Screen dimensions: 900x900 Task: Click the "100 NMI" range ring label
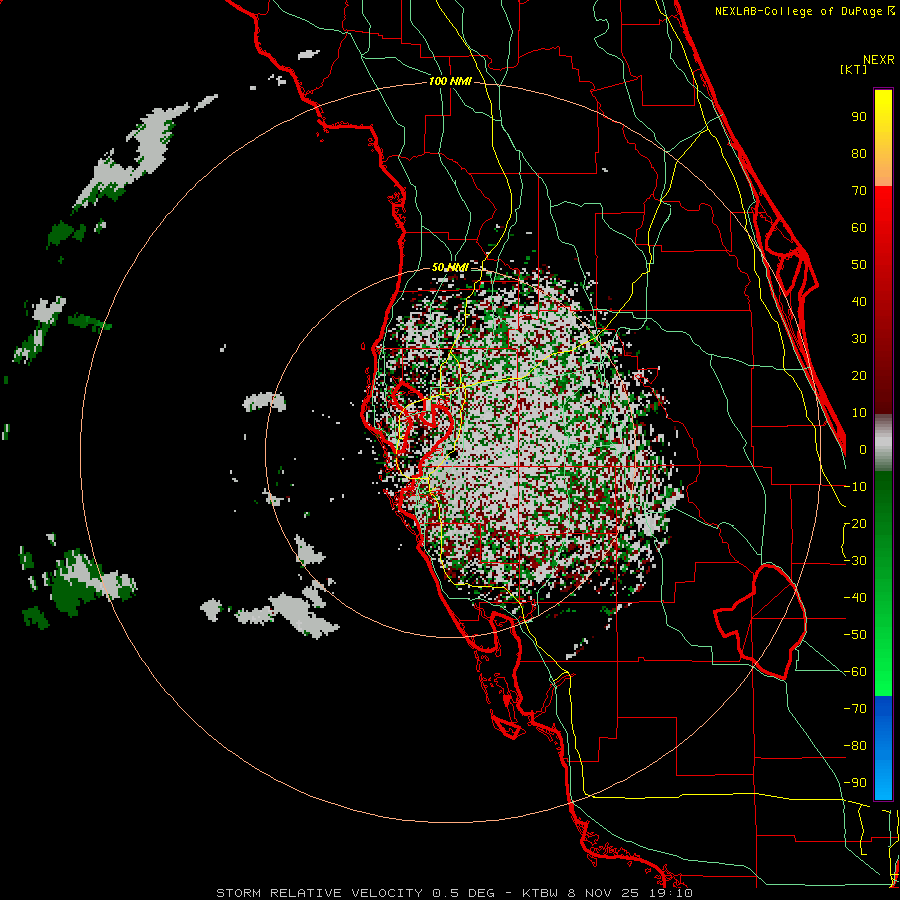450,81
